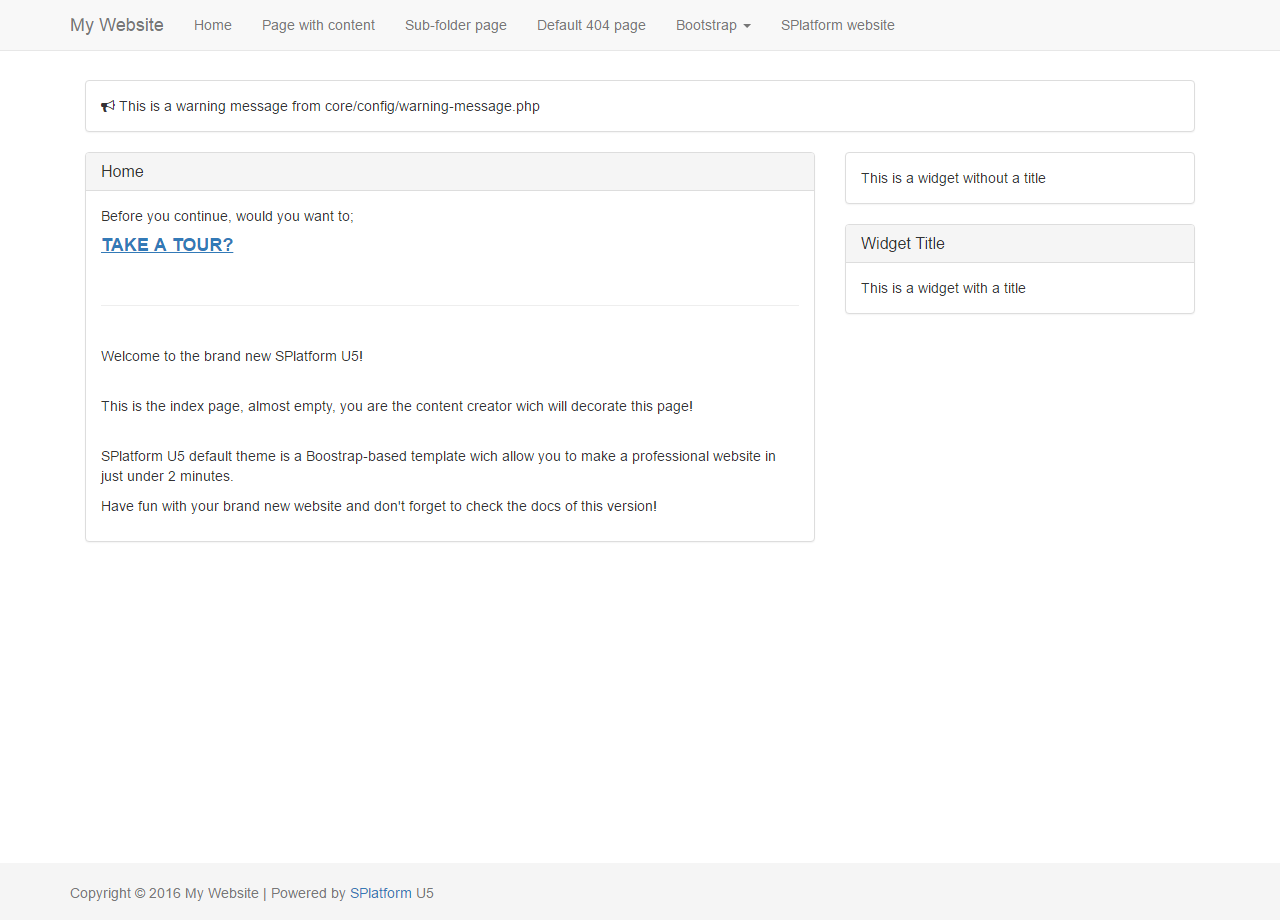The image size is (1280, 920).
Task: Click the Home panel heading
Action: click(122, 172)
